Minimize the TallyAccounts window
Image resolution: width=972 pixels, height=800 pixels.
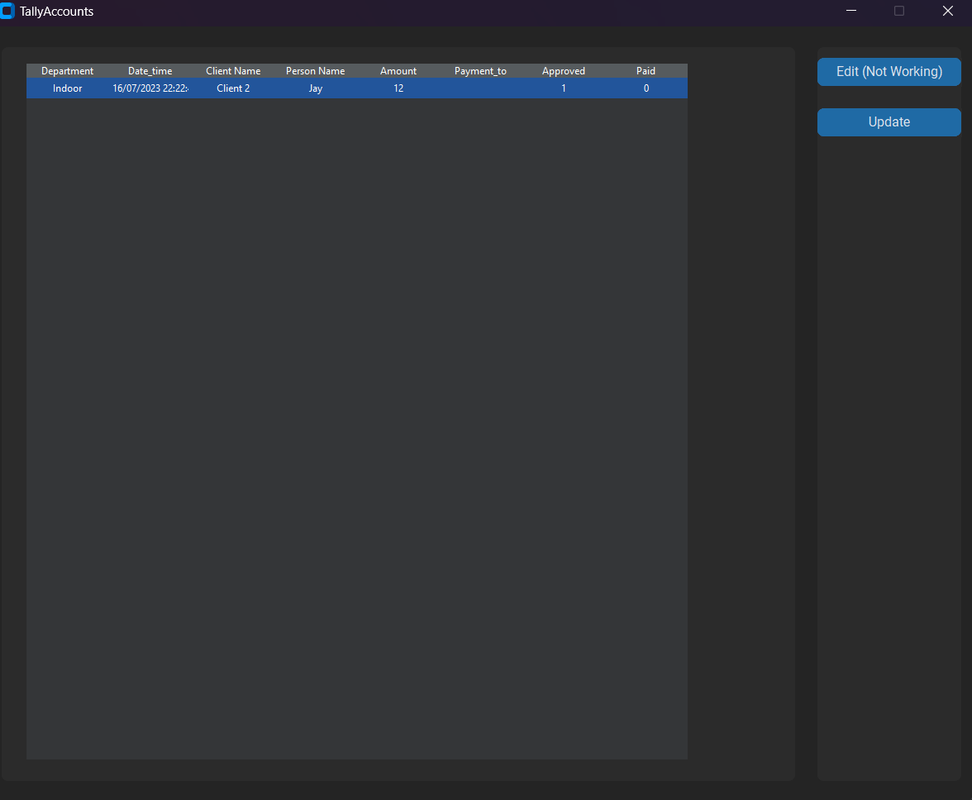(851, 11)
